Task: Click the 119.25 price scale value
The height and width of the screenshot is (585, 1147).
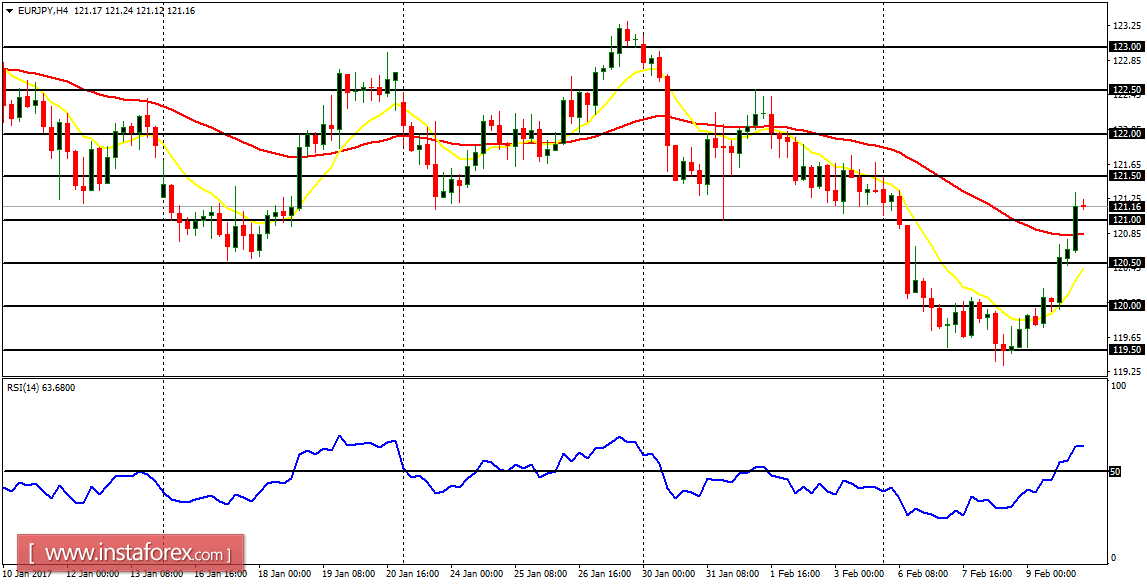Action: pos(1125,371)
